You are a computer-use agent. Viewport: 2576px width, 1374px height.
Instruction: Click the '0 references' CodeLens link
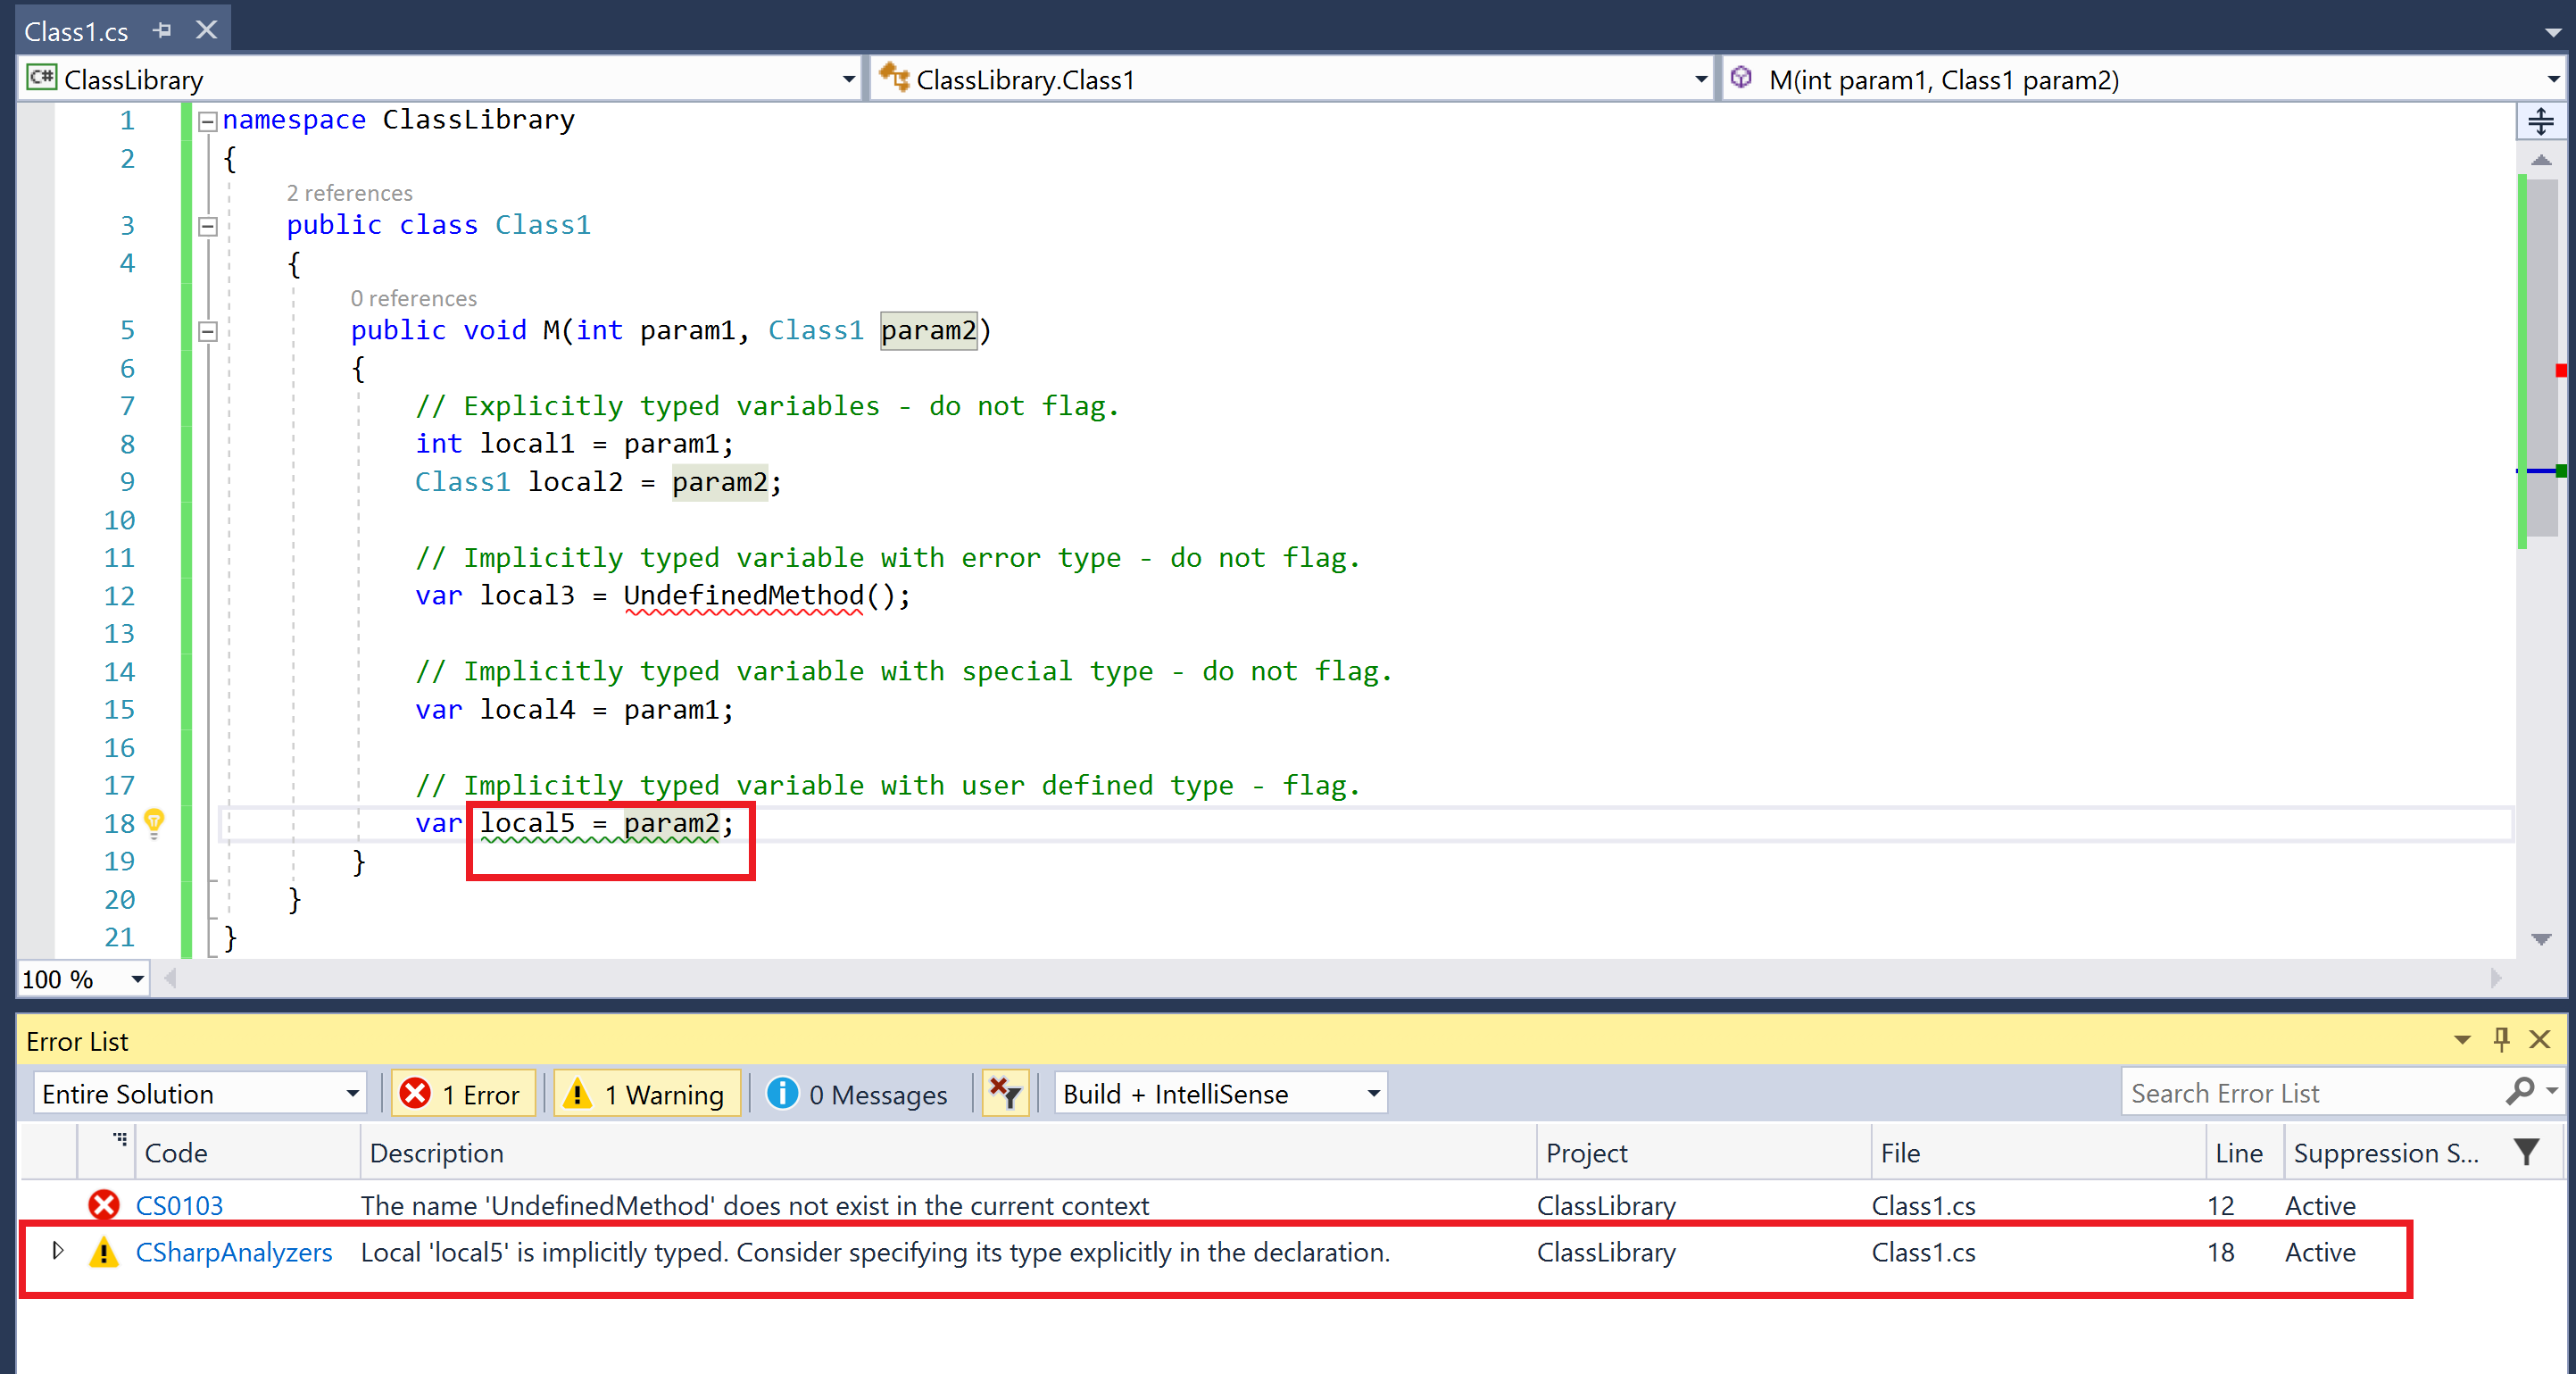point(413,298)
